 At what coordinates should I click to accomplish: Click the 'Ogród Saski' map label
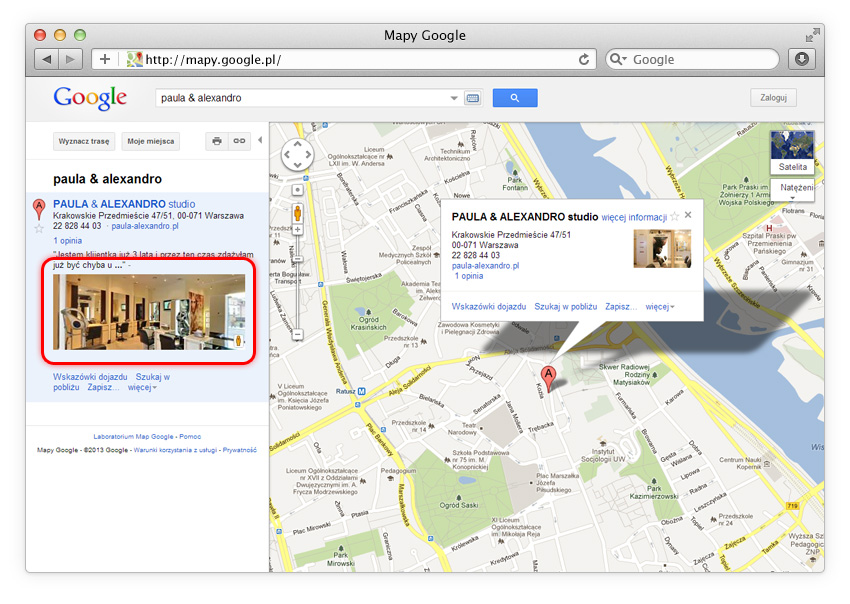coord(459,505)
